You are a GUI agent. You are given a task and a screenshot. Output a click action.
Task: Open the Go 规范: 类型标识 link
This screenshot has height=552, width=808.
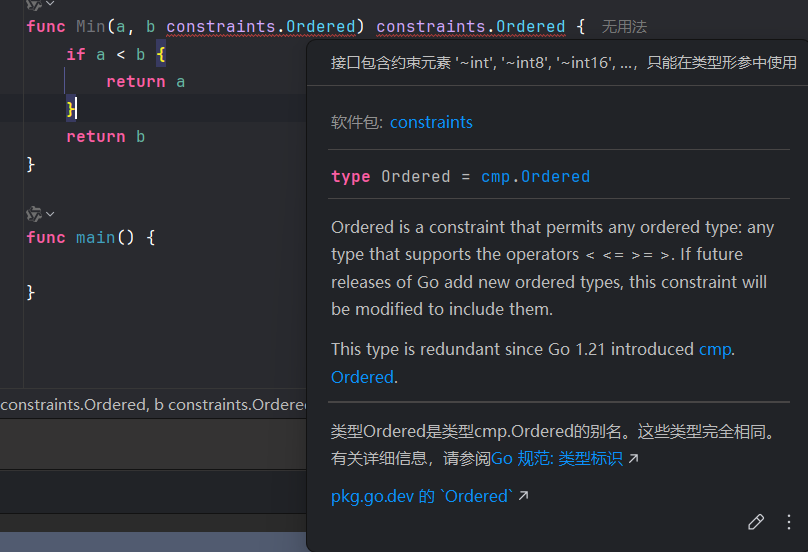click(557, 459)
